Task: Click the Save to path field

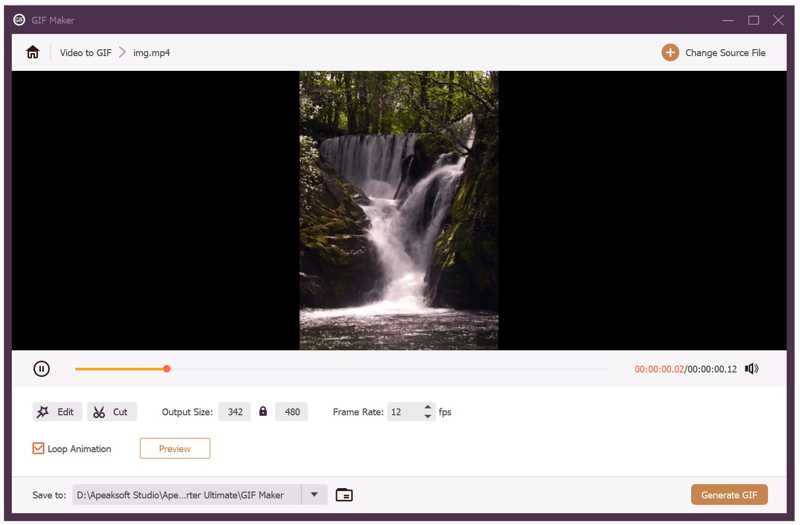Action: 187,495
